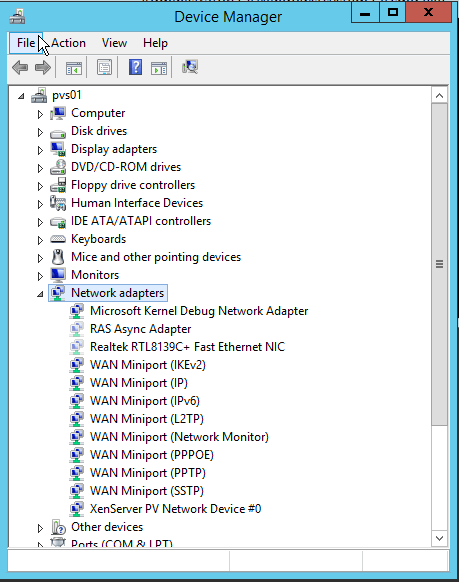This screenshot has height=582, width=459.
Task: Expand the Other devices node
Action: (40, 528)
